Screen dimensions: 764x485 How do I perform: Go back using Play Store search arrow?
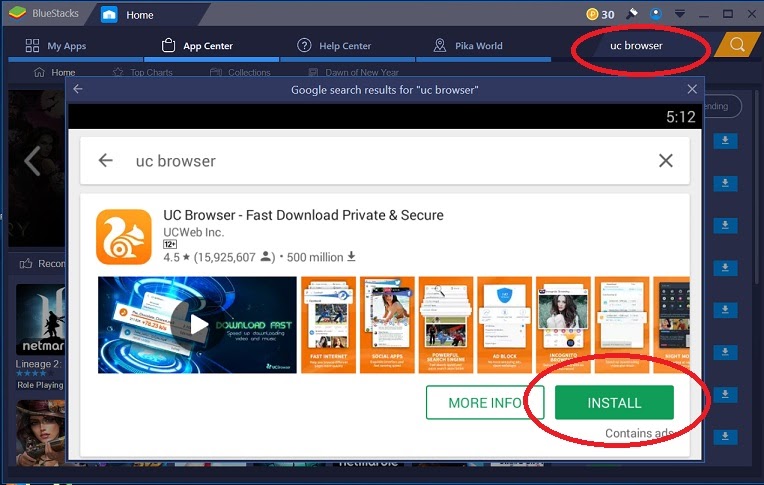105,160
